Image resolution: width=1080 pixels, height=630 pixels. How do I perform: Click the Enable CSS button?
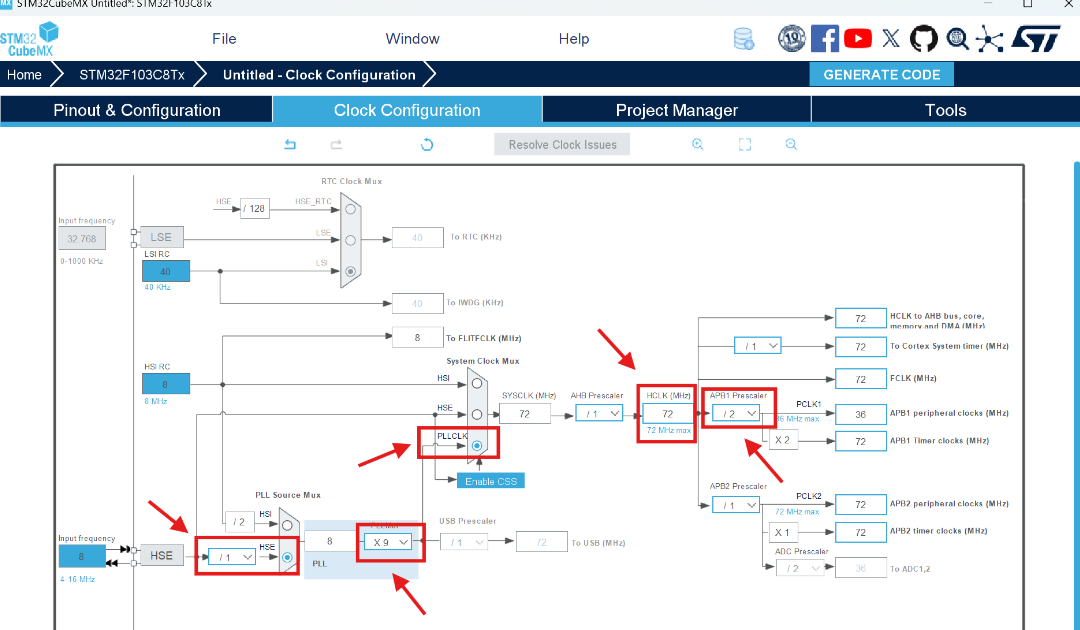490,481
